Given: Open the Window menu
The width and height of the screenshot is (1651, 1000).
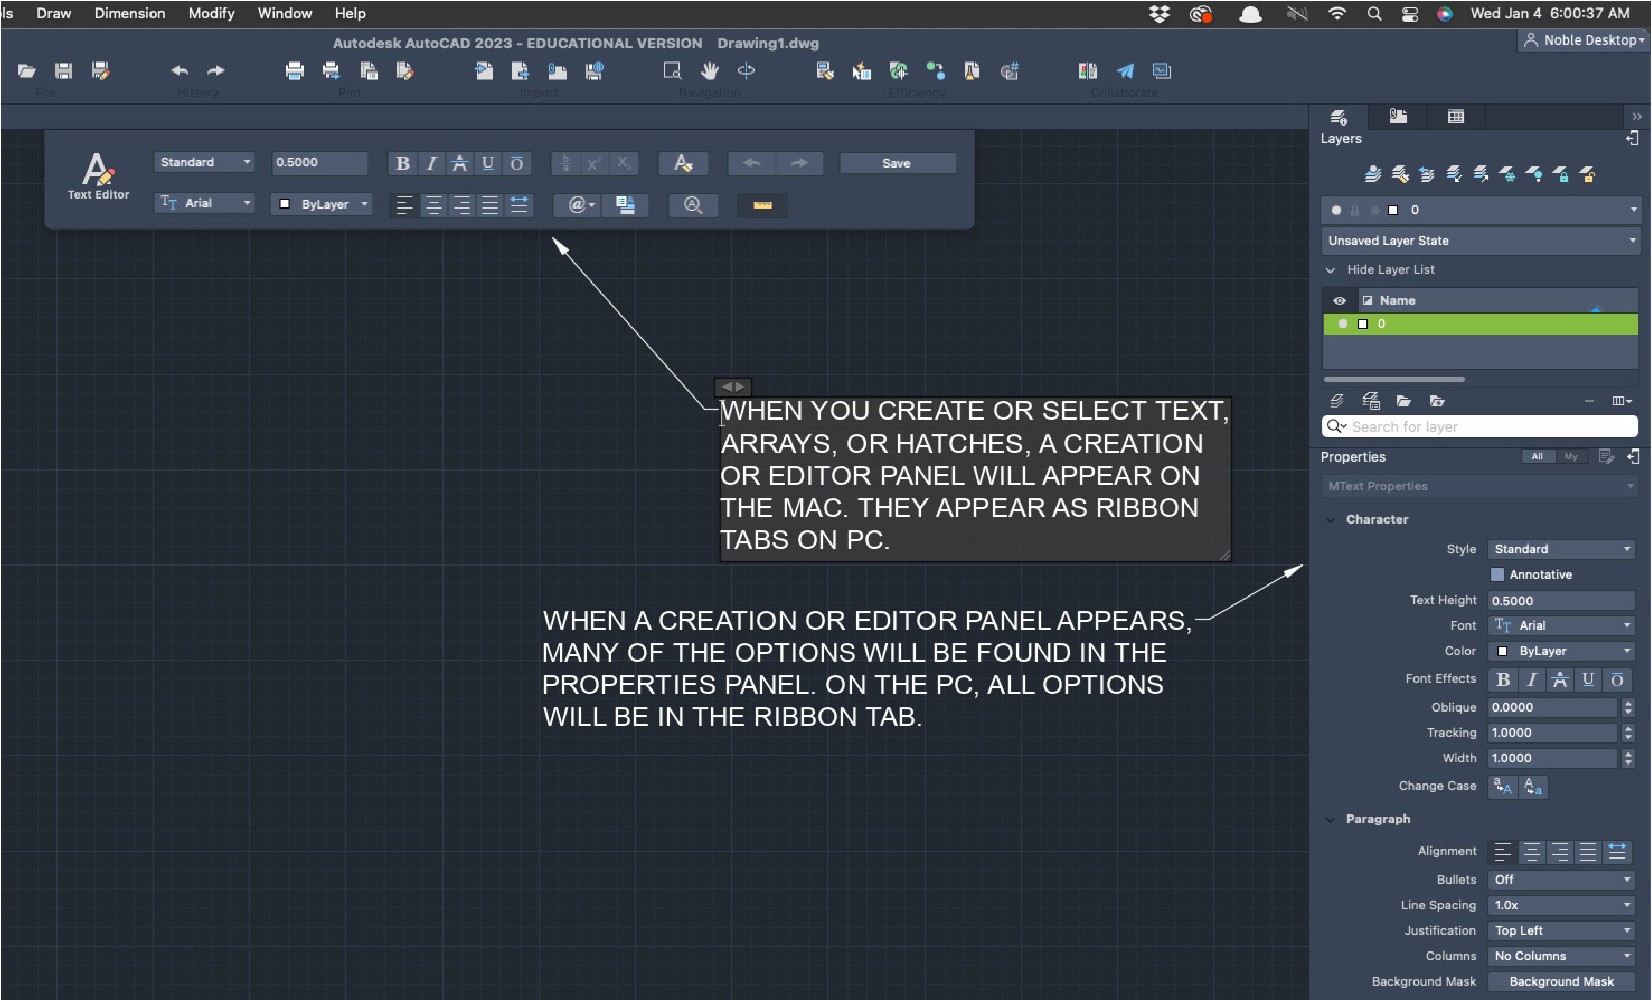Looking at the screenshot, I should 284,13.
